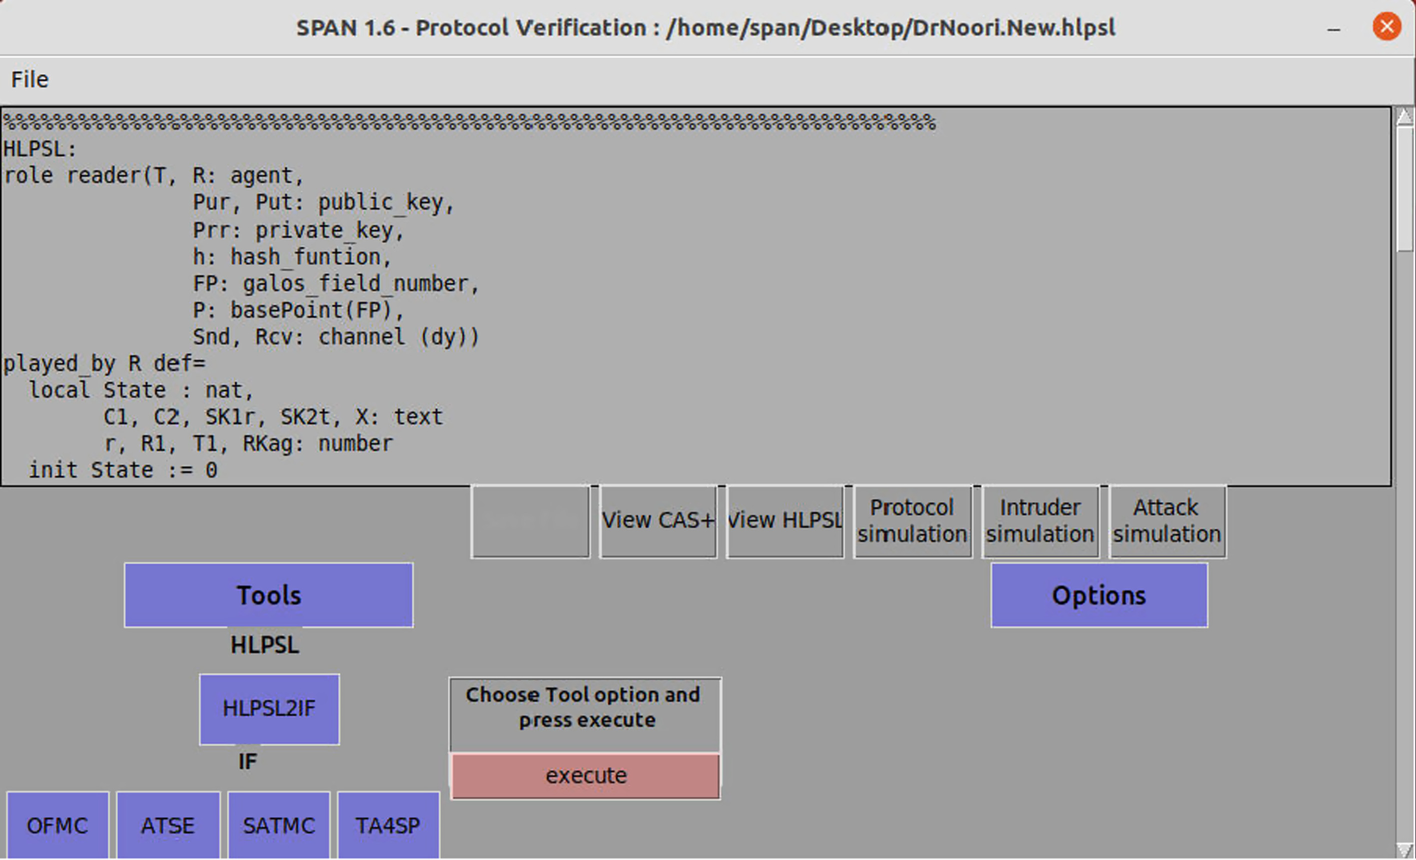The image size is (1416, 860).
Task: Click the line 'r, R1, T1, RKag: number'
Action: pyautogui.click(x=248, y=443)
